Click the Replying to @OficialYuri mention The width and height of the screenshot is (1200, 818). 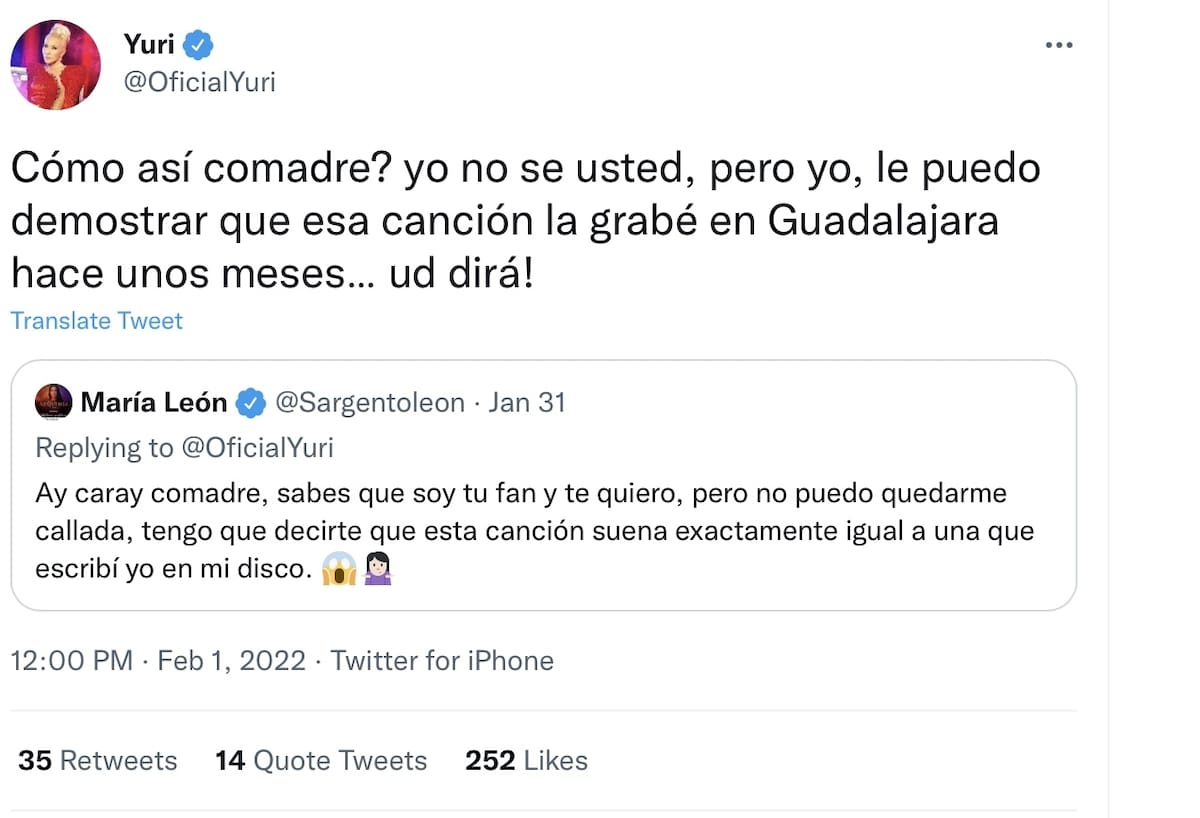click(x=258, y=448)
